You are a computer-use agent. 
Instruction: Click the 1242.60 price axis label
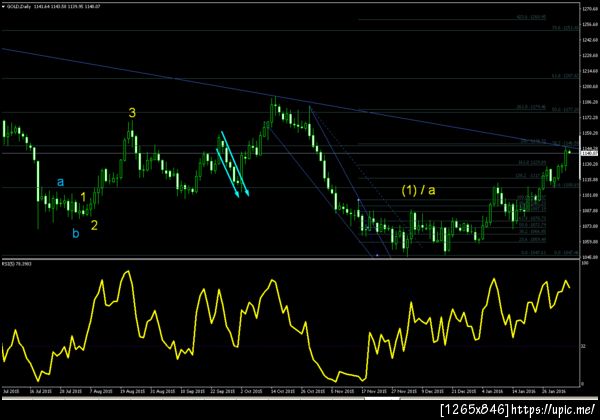pyautogui.click(x=590, y=40)
